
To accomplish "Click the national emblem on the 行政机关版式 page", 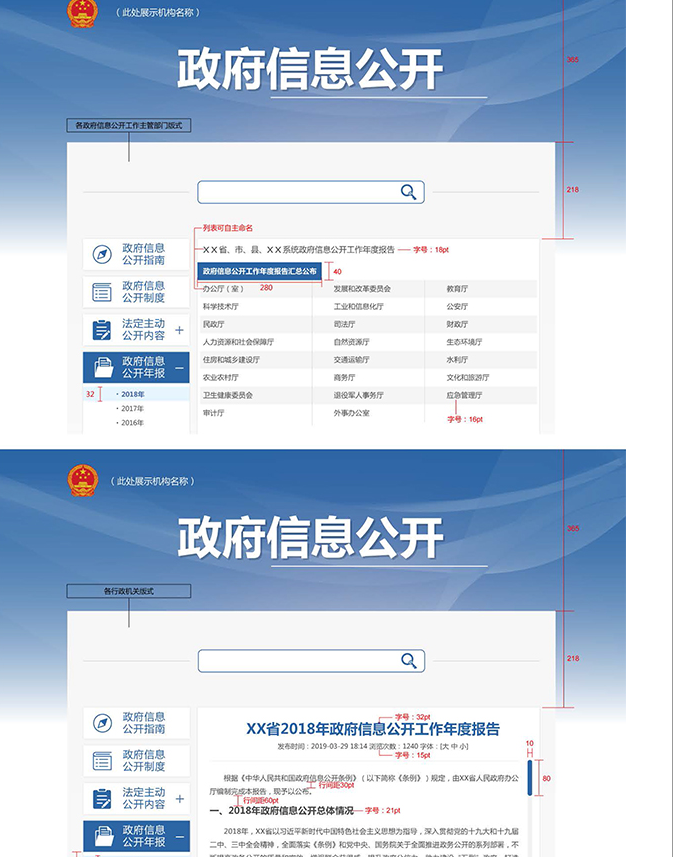I will [83, 480].
